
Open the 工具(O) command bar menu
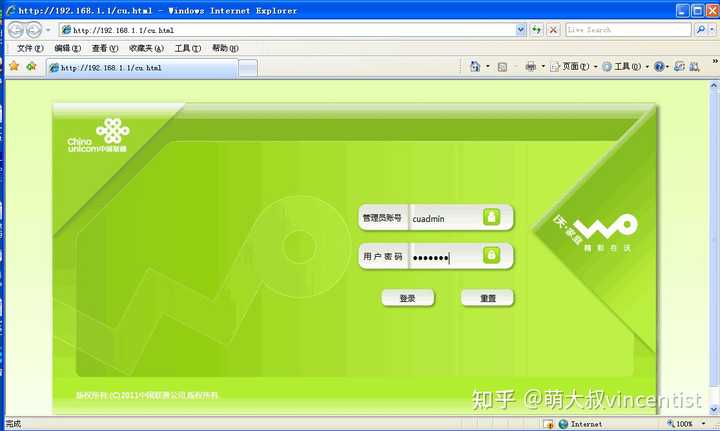point(625,67)
